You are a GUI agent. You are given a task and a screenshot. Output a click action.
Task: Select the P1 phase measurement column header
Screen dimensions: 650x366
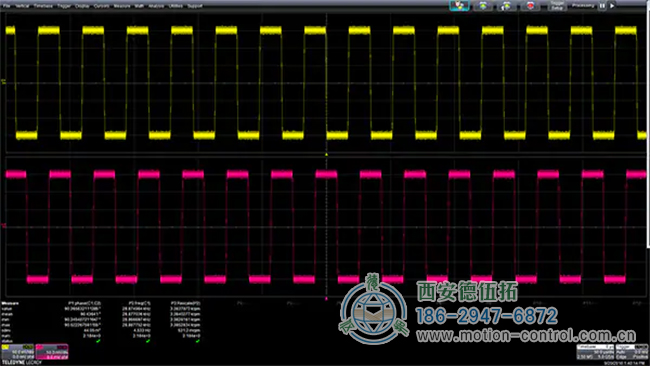(x=85, y=303)
